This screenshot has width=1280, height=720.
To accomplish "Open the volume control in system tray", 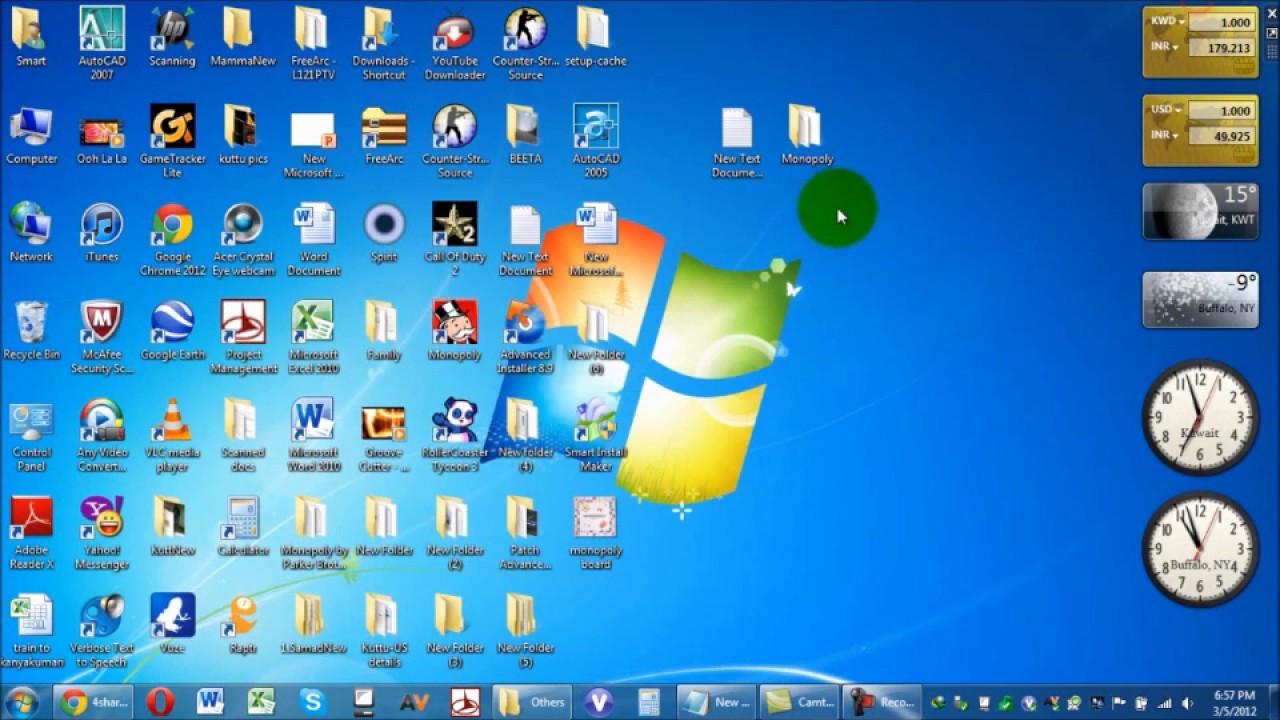I will (1186, 703).
